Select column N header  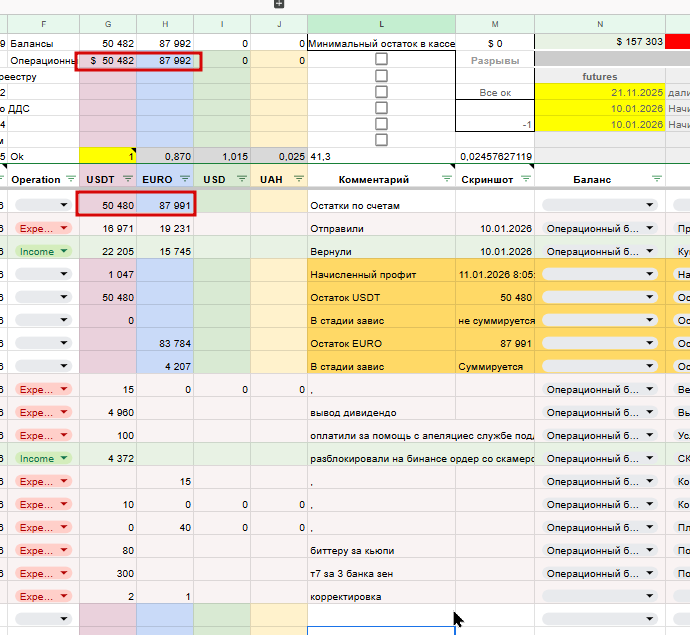(600, 24)
